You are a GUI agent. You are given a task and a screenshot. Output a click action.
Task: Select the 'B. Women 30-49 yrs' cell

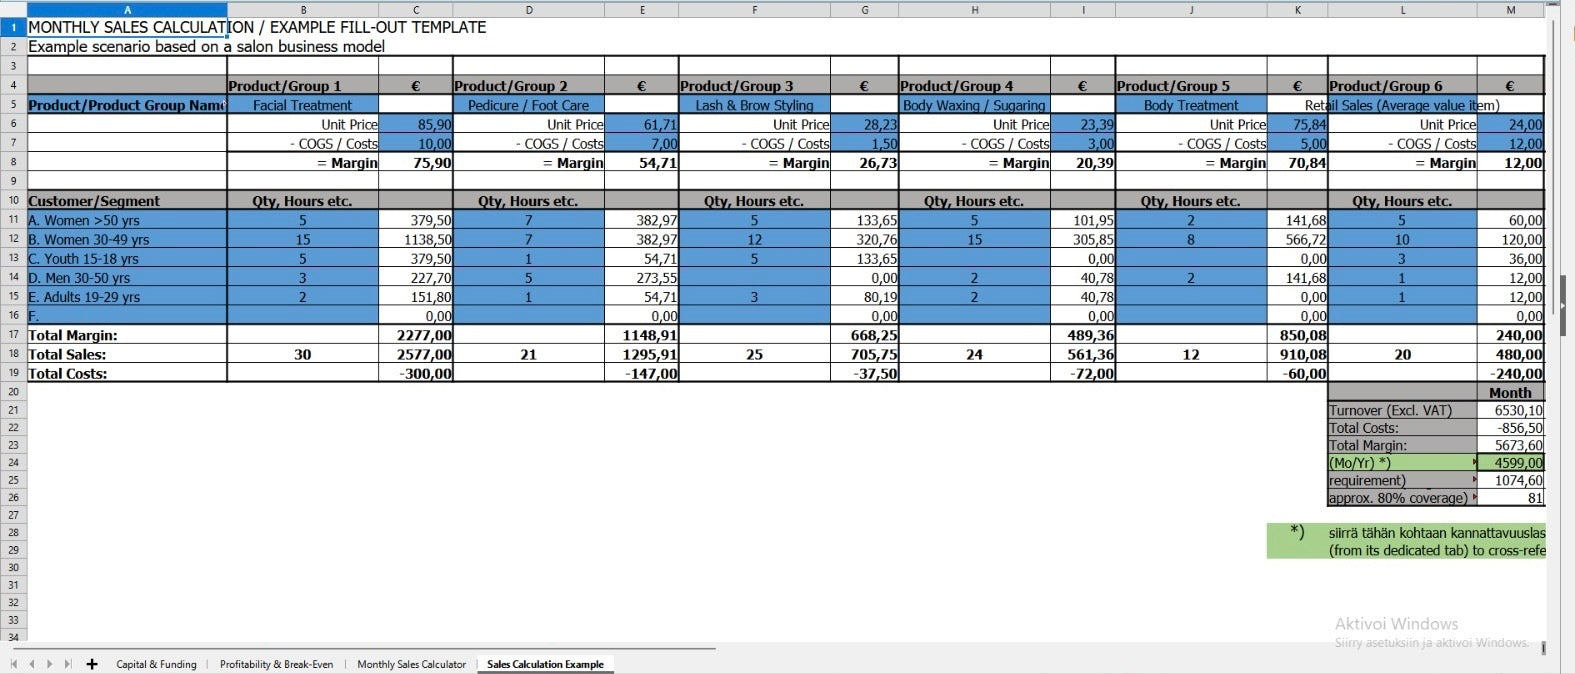(x=127, y=239)
